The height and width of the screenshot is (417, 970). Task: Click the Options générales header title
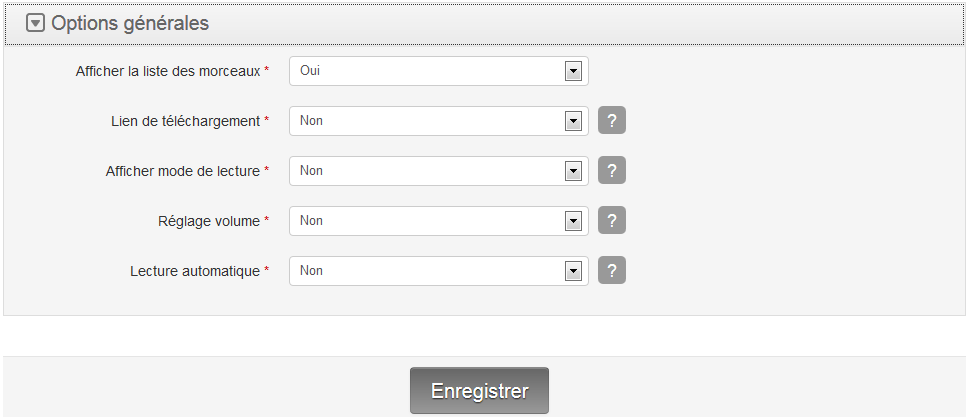[130, 23]
